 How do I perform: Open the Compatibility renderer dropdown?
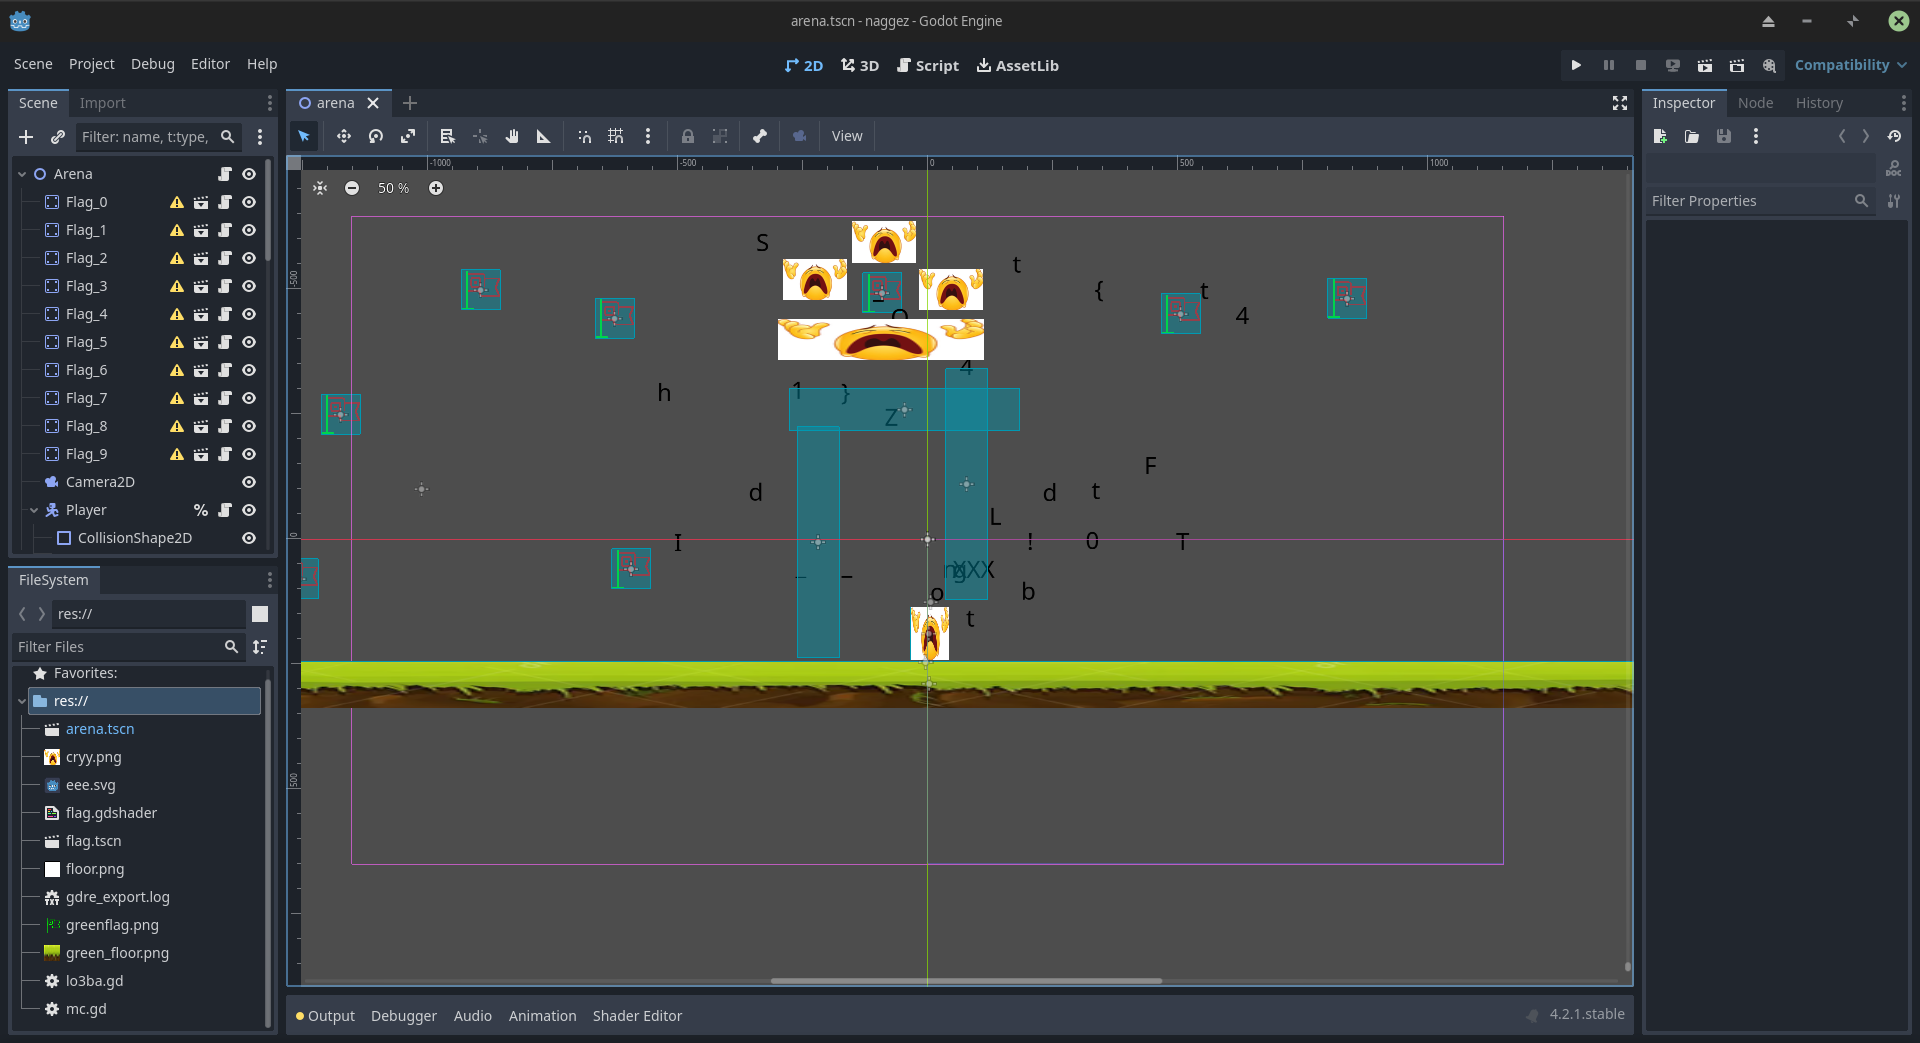(x=1850, y=65)
